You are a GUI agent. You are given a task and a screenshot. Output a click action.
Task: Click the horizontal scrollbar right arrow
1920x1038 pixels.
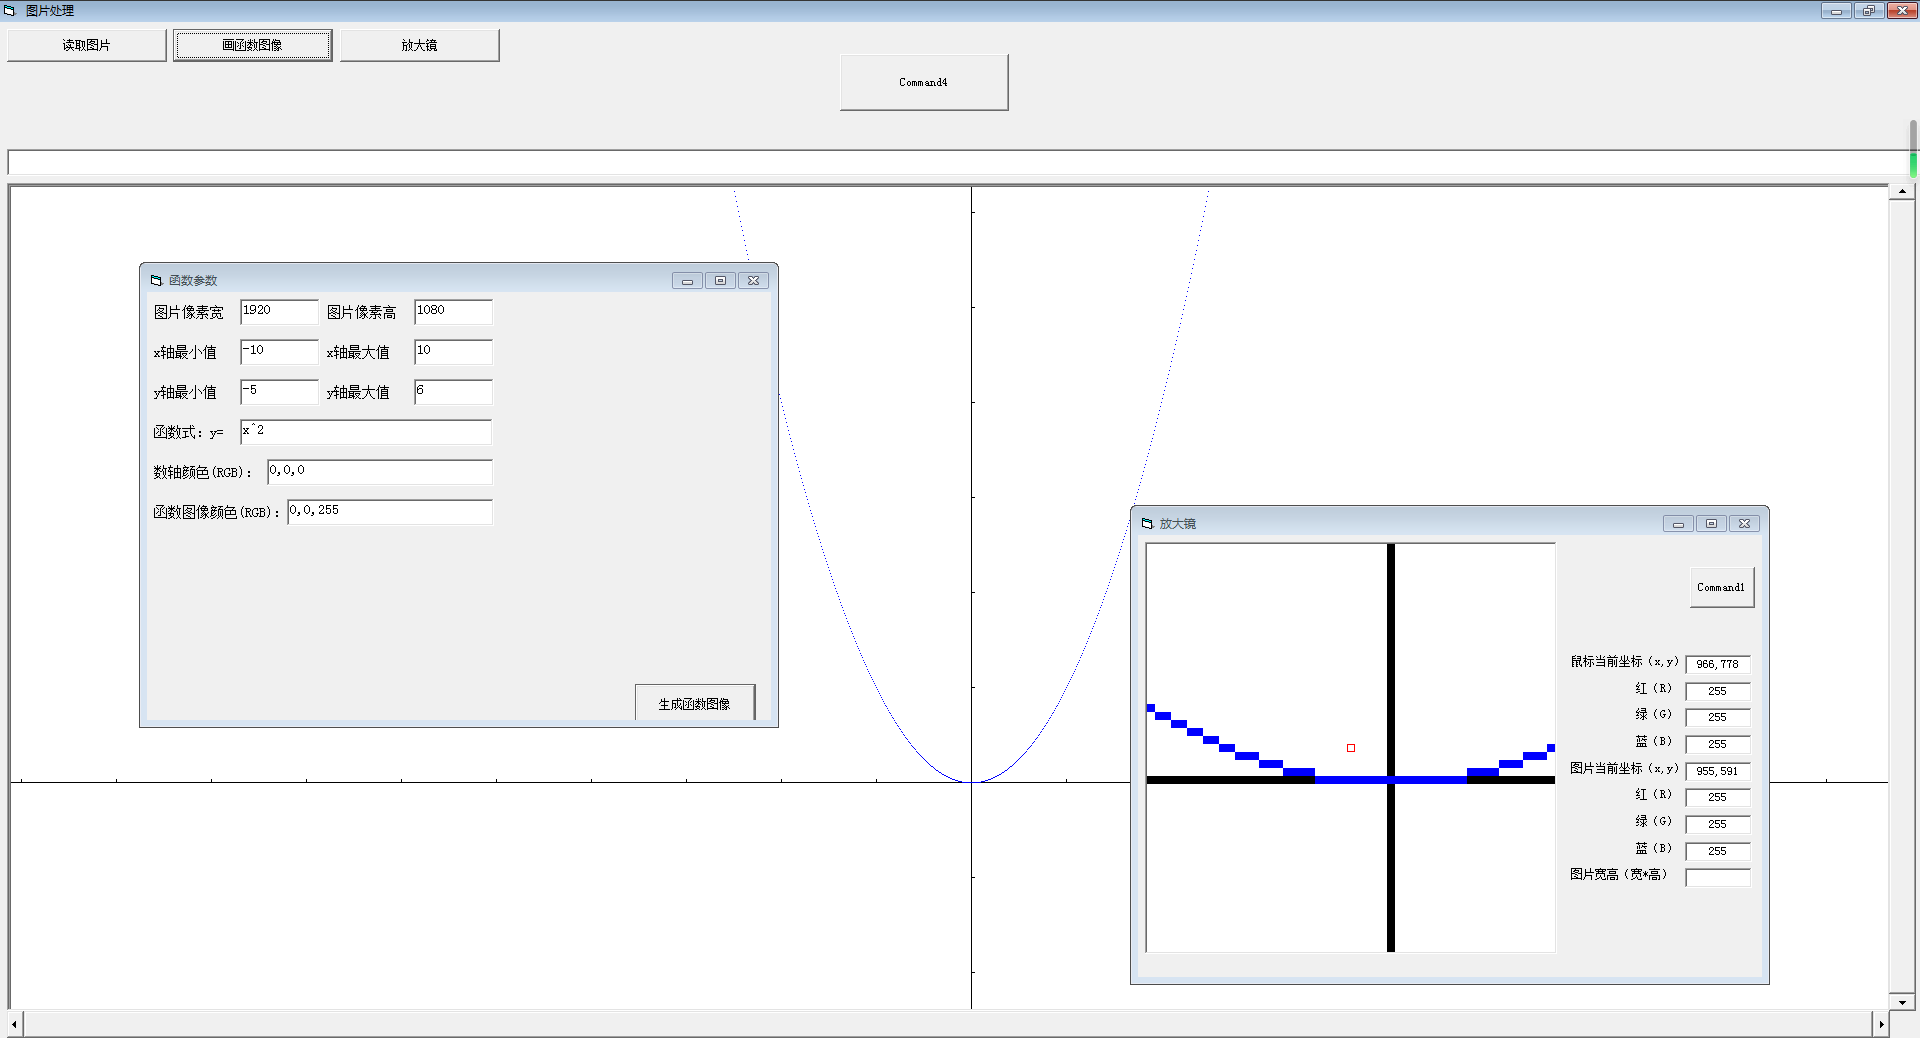tap(1881, 1024)
